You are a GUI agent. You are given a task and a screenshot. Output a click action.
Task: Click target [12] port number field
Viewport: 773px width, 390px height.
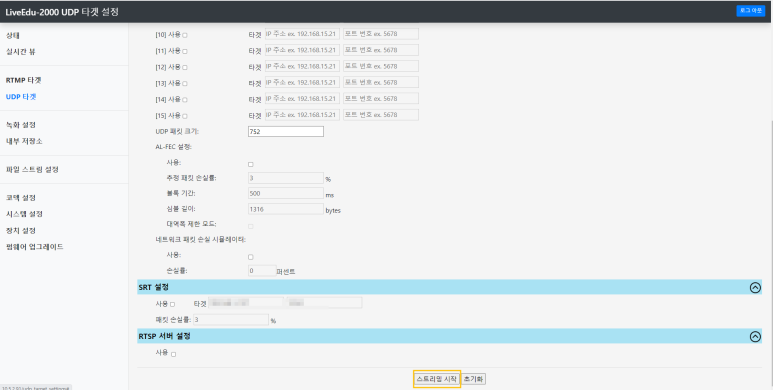[381, 66]
